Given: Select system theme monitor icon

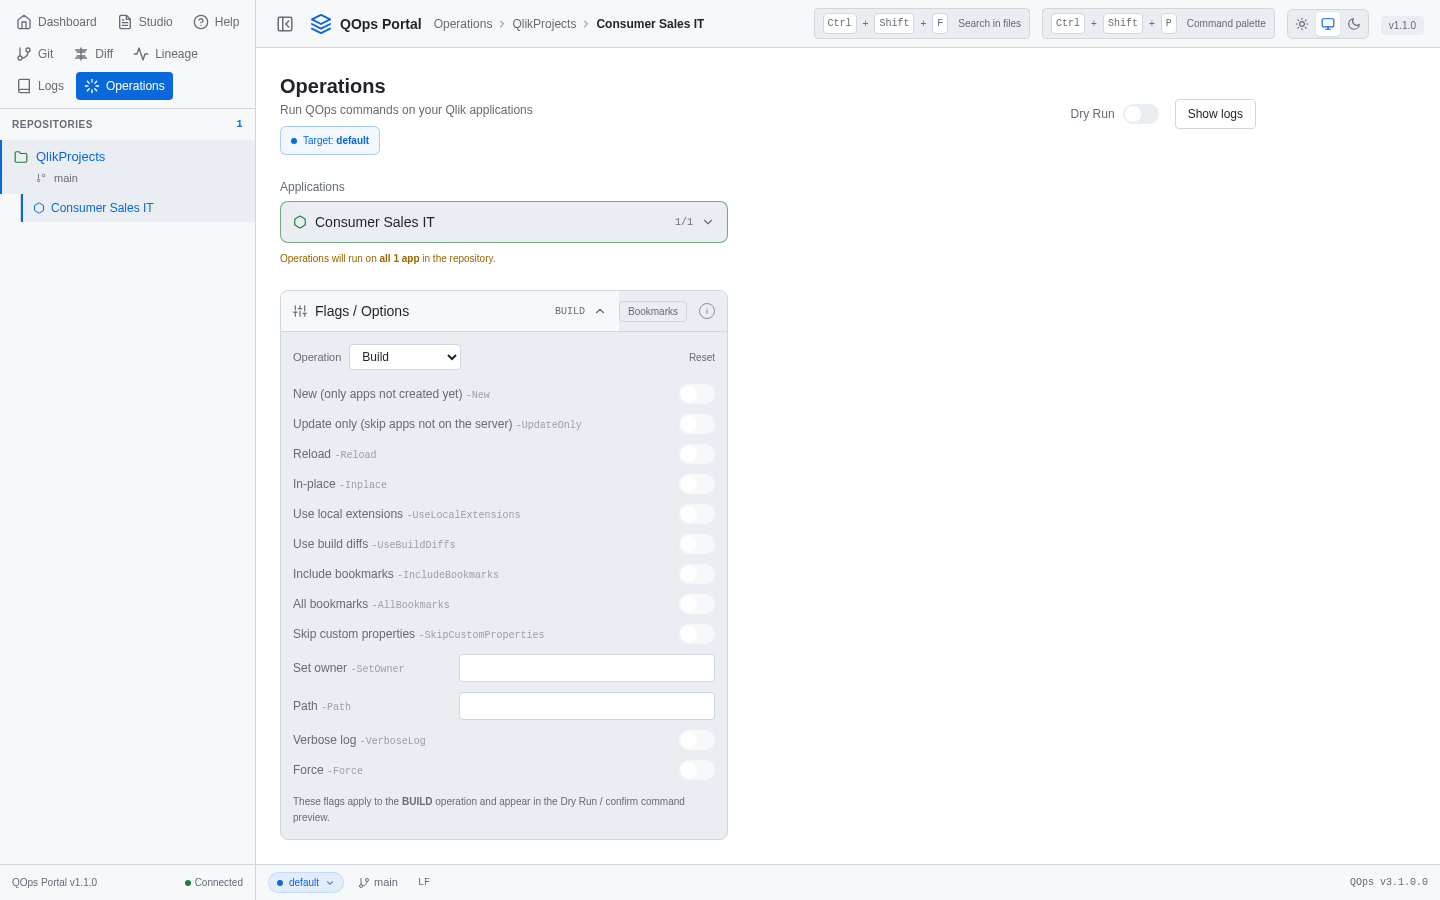Looking at the screenshot, I should click(1328, 24).
